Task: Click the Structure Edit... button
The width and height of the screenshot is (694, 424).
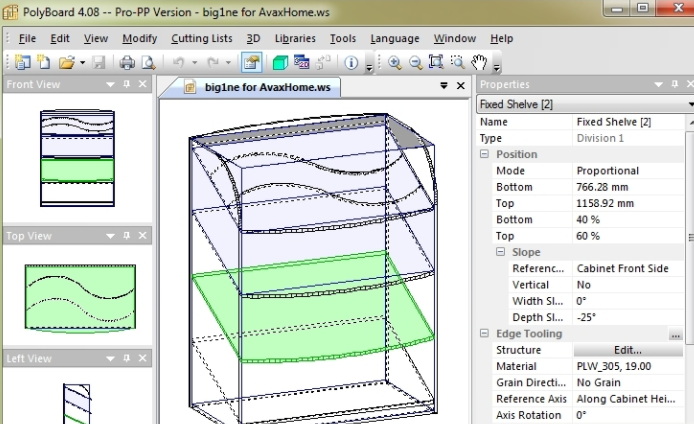Action: 627,350
